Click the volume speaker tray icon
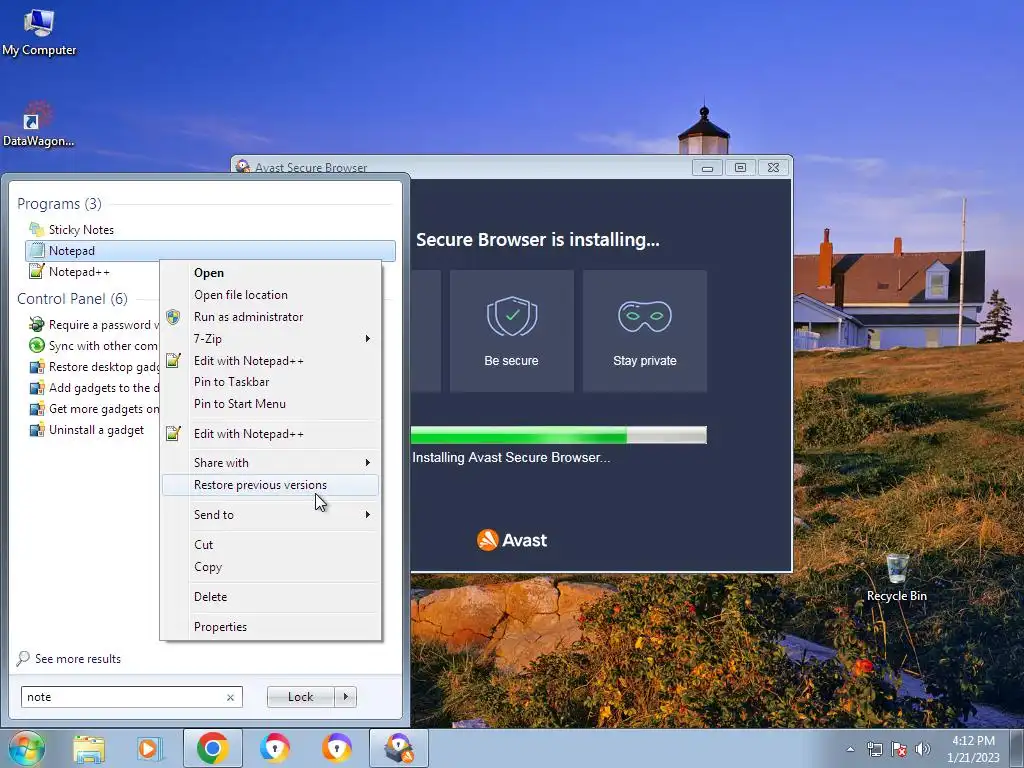 point(923,749)
